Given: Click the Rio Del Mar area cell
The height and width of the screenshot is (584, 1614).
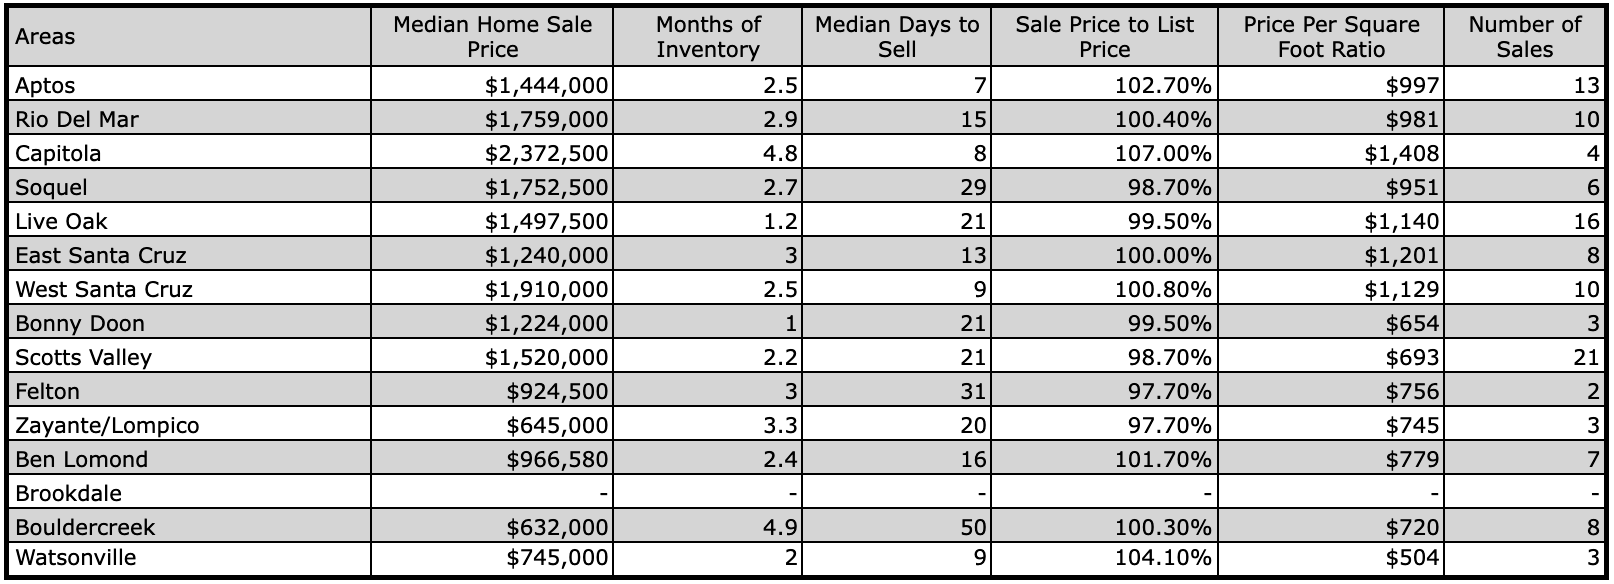Looking at the screenshot, I should [x=190, y=119].
